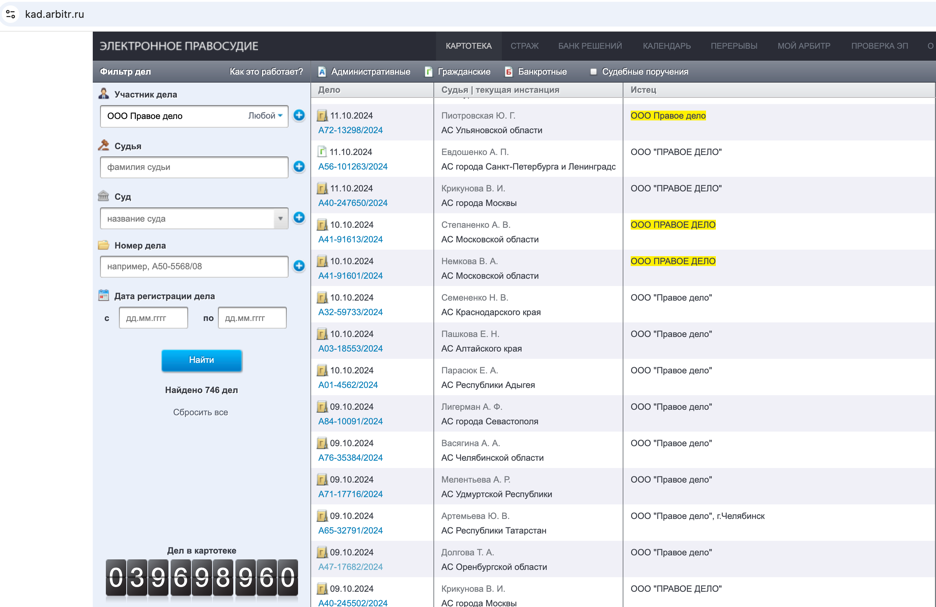The width and height of the screenshot is (936, 607).
Task: Click the Дел в картотеке counter
Action: point(202,578)
